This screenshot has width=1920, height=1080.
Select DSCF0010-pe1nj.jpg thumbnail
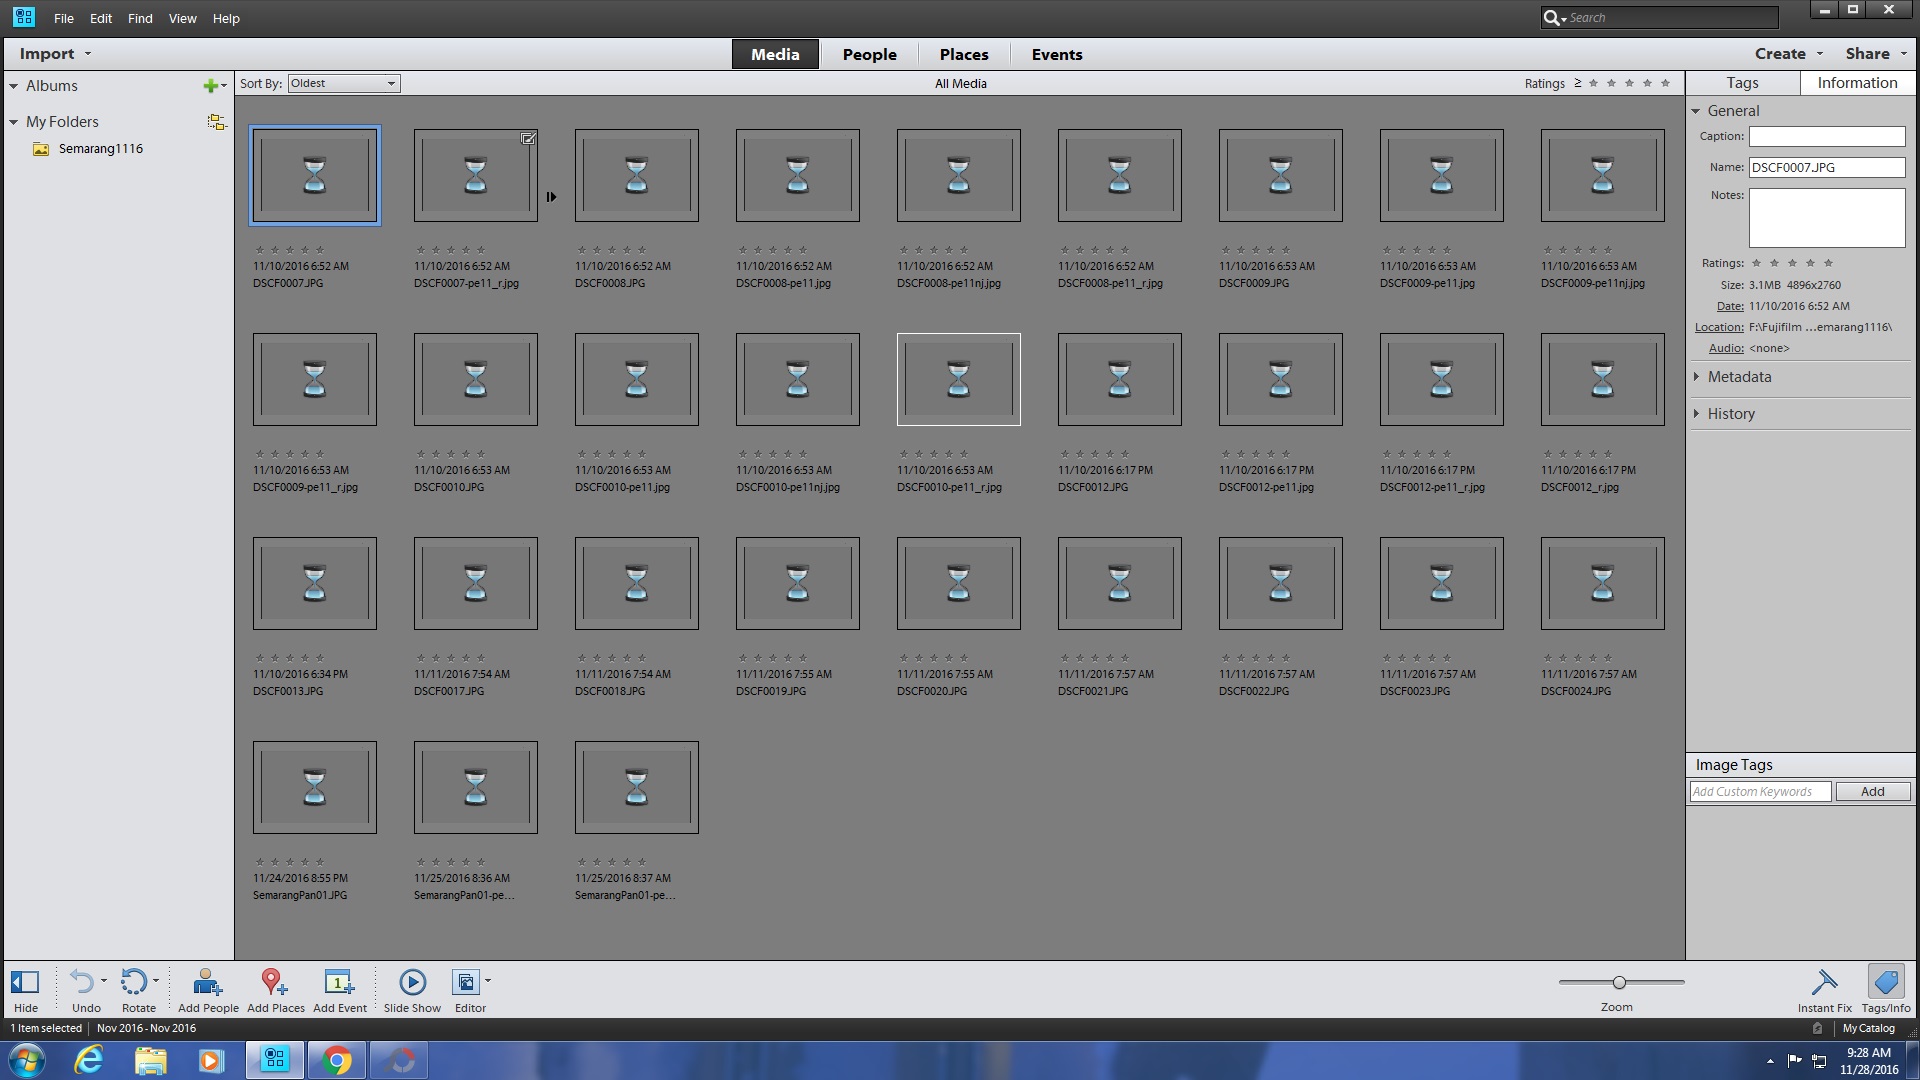[x=796, y=378]
